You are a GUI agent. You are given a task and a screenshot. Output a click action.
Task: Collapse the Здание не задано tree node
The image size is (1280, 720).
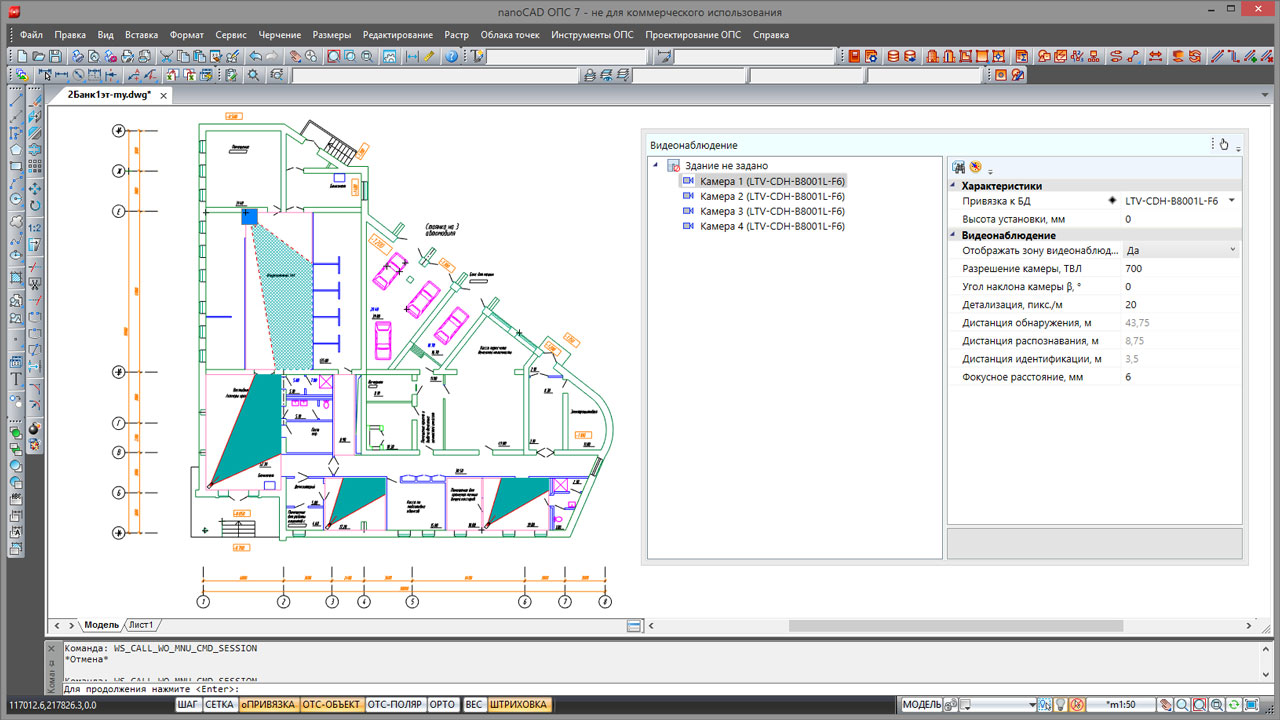point(655,166)
